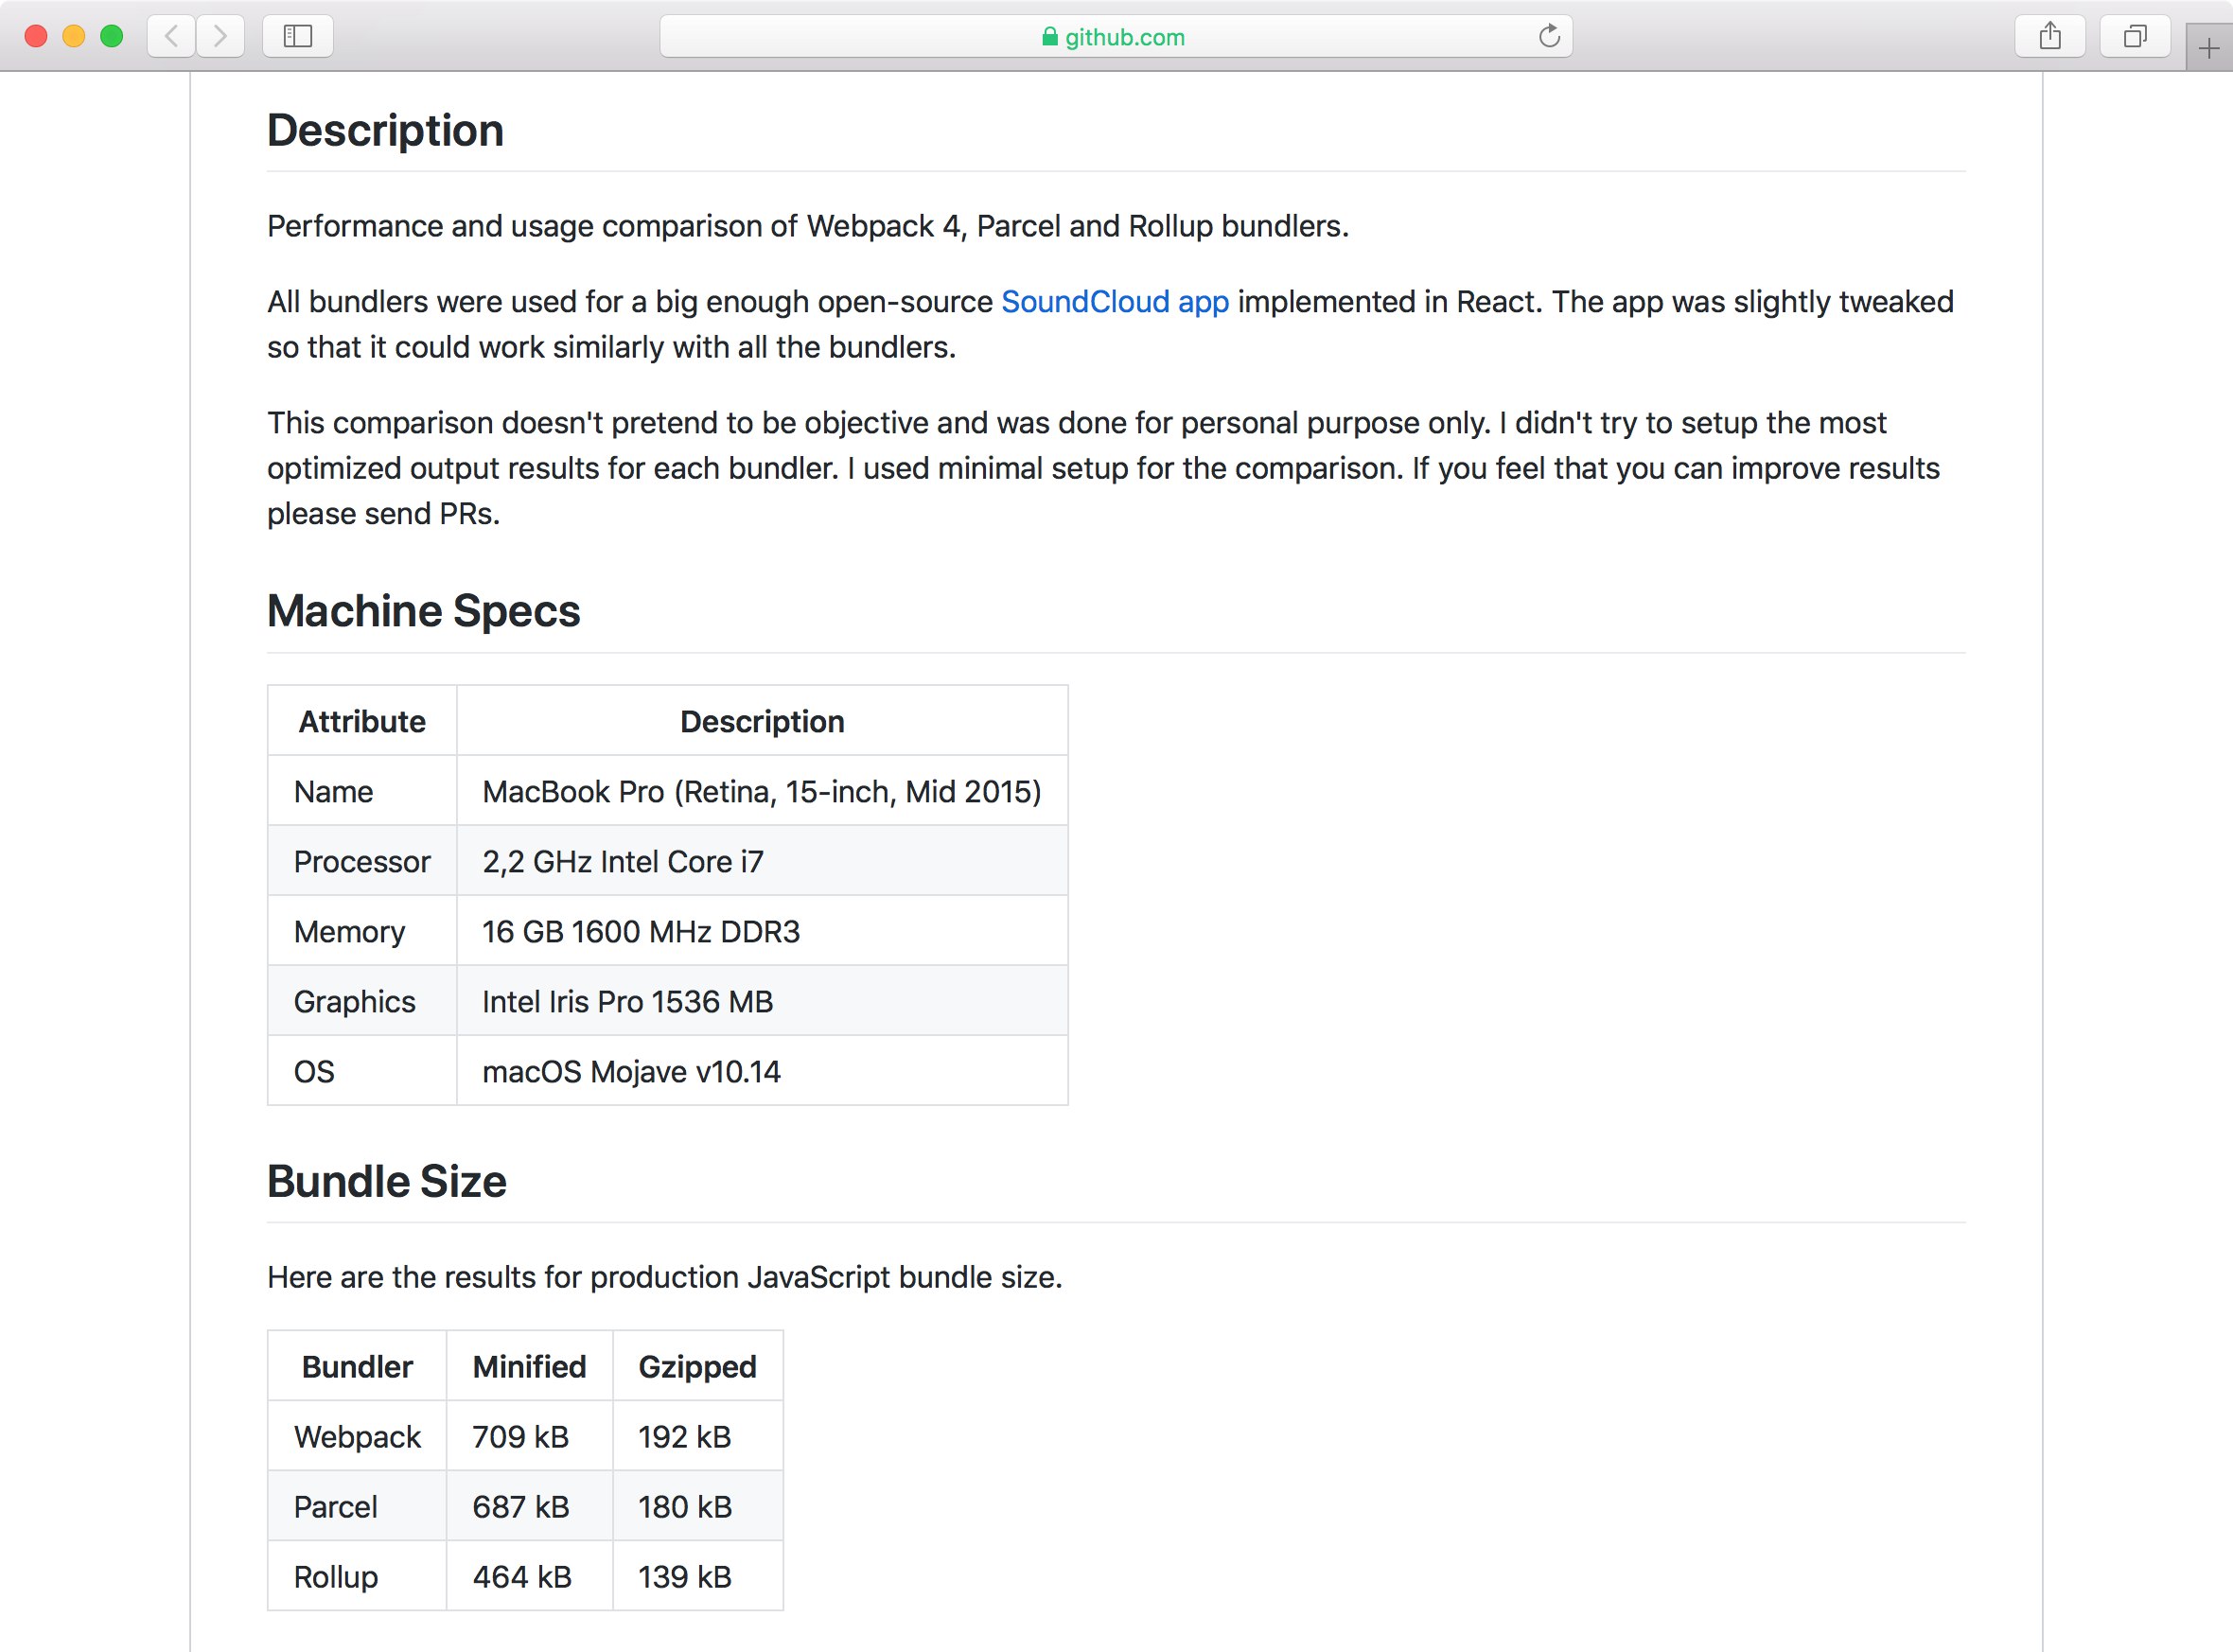Image resolution: width=2233 pixels, height=1652 pixels.
Task: Select the Webpack row label
Action: (357, 1436)
